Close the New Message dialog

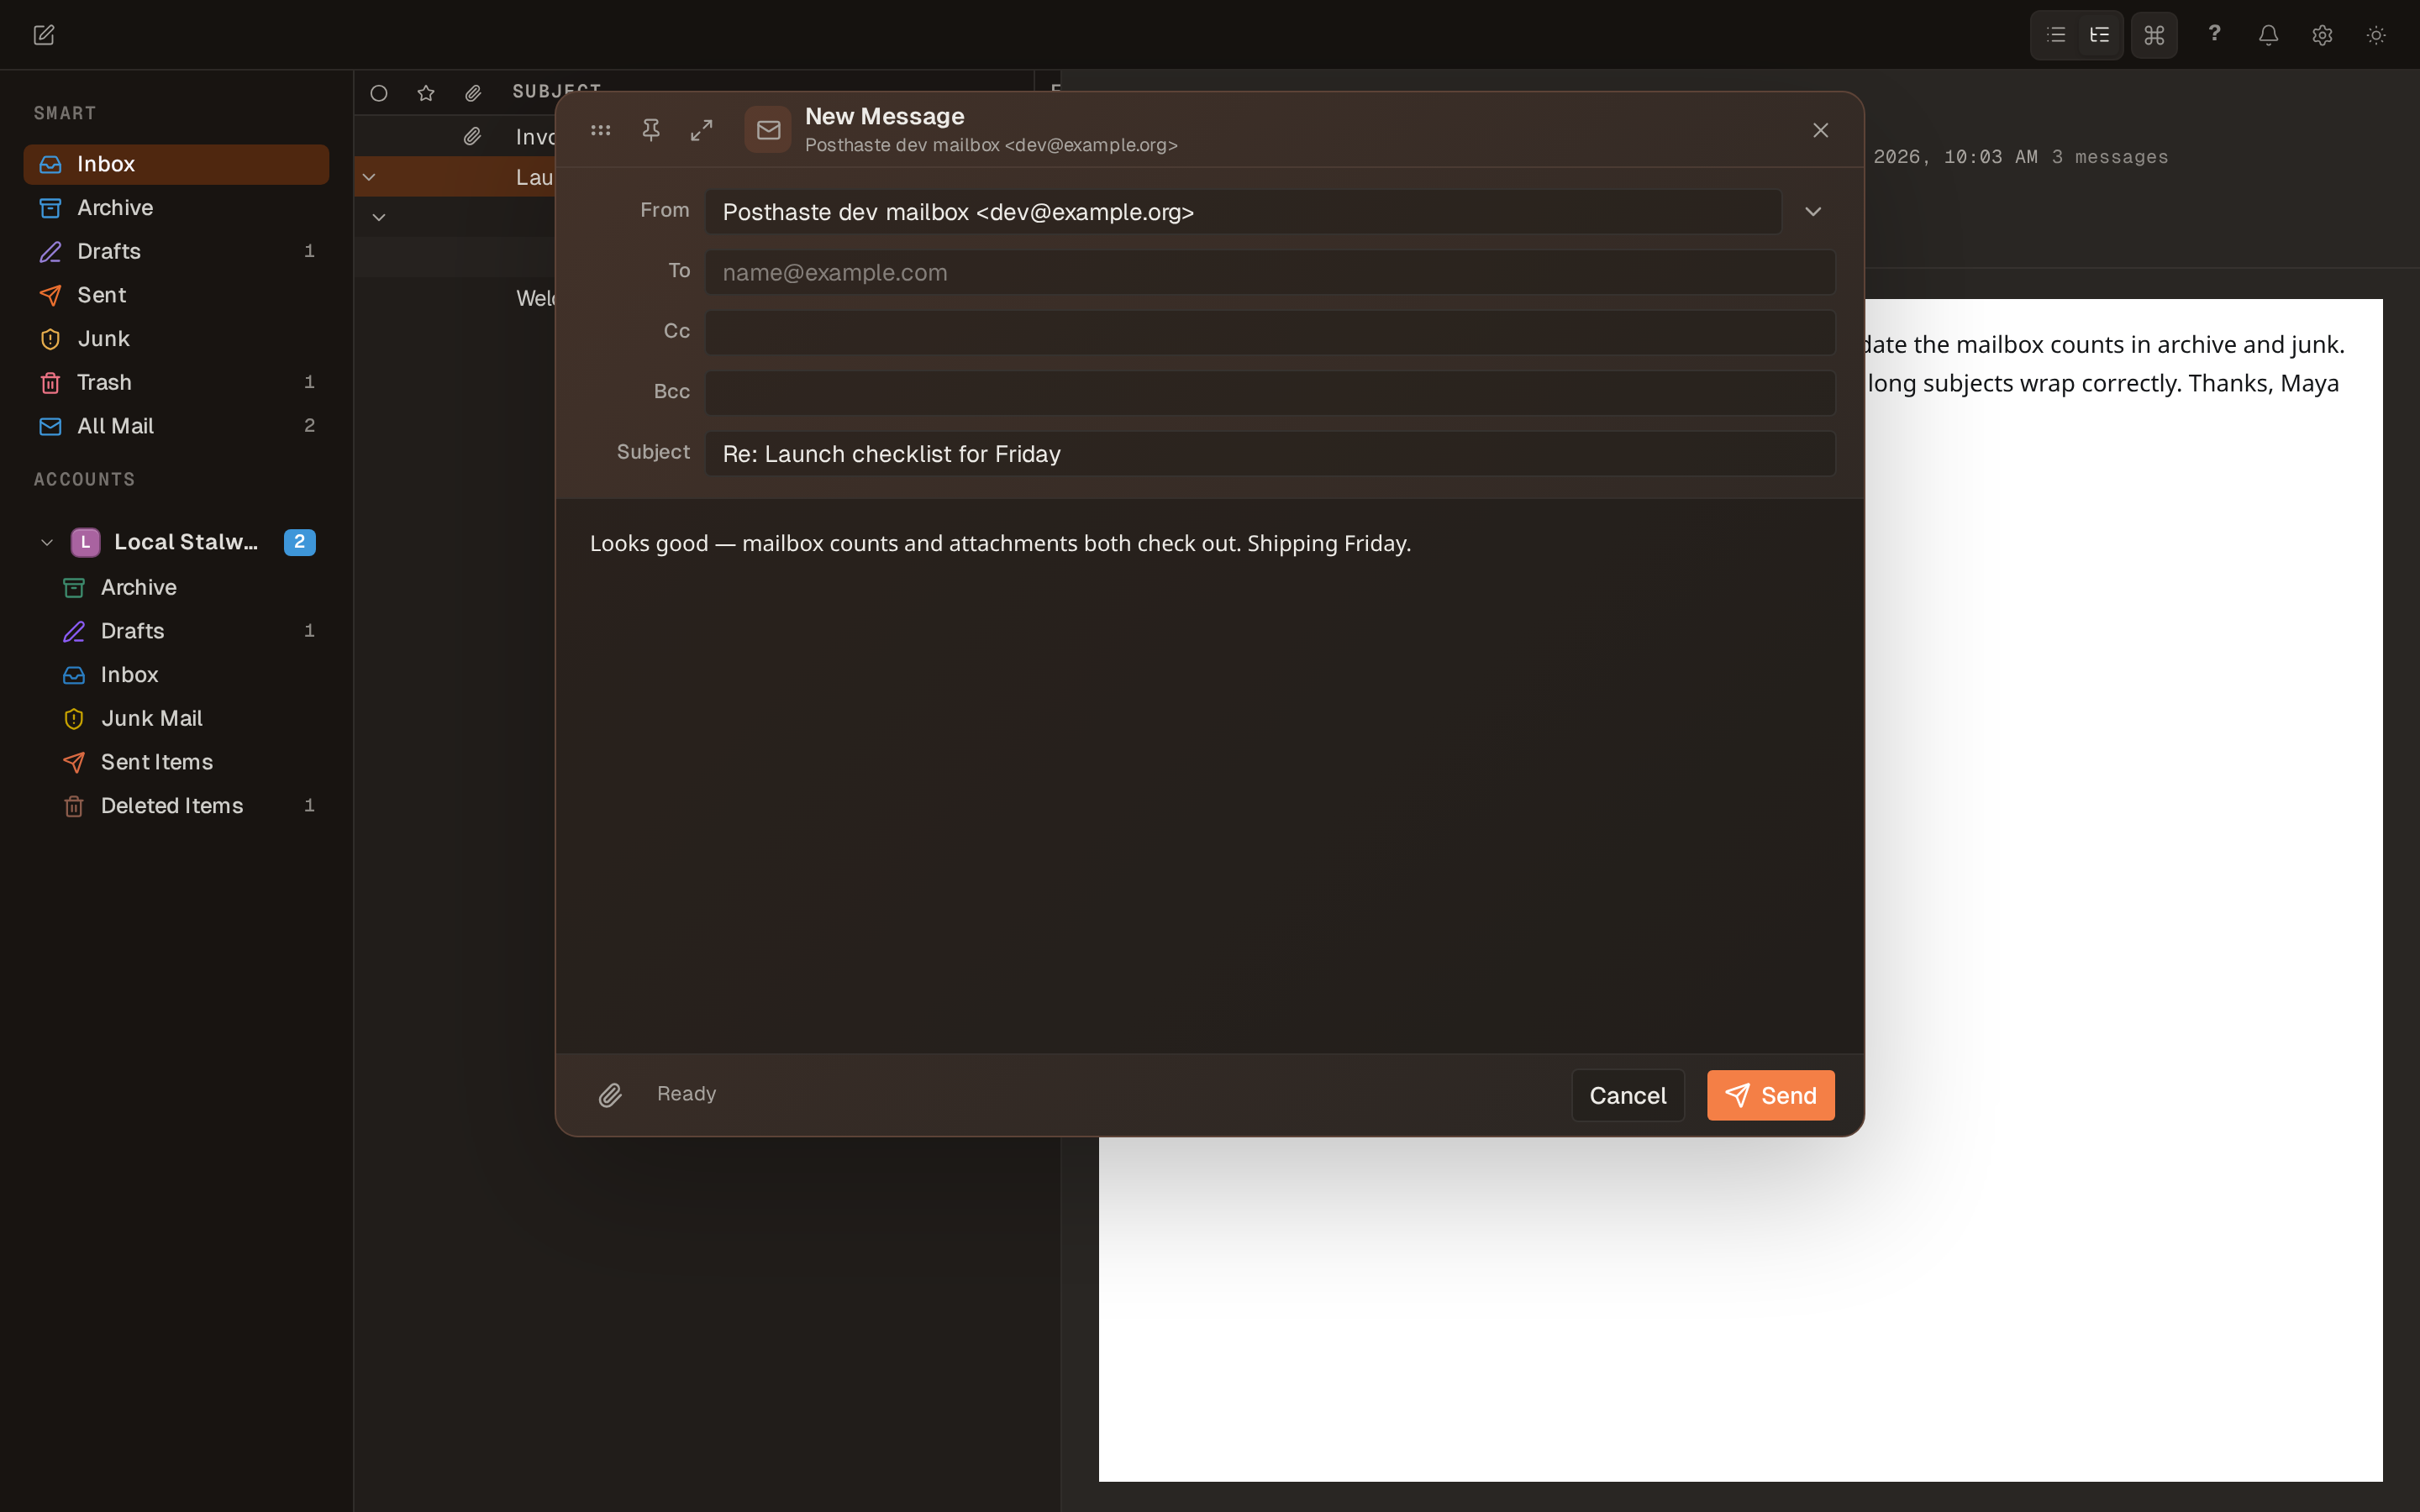(1820, 130)
